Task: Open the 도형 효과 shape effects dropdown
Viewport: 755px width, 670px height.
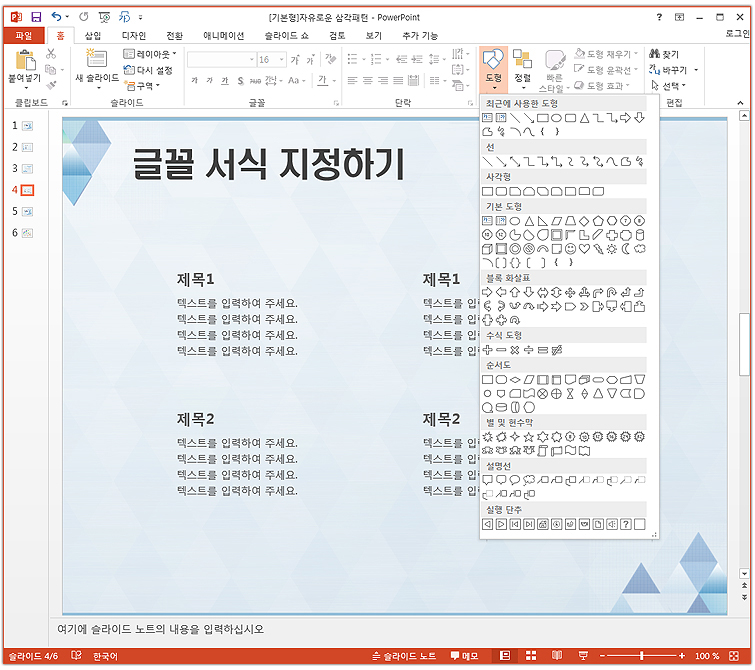Action: tap(602, 85)
